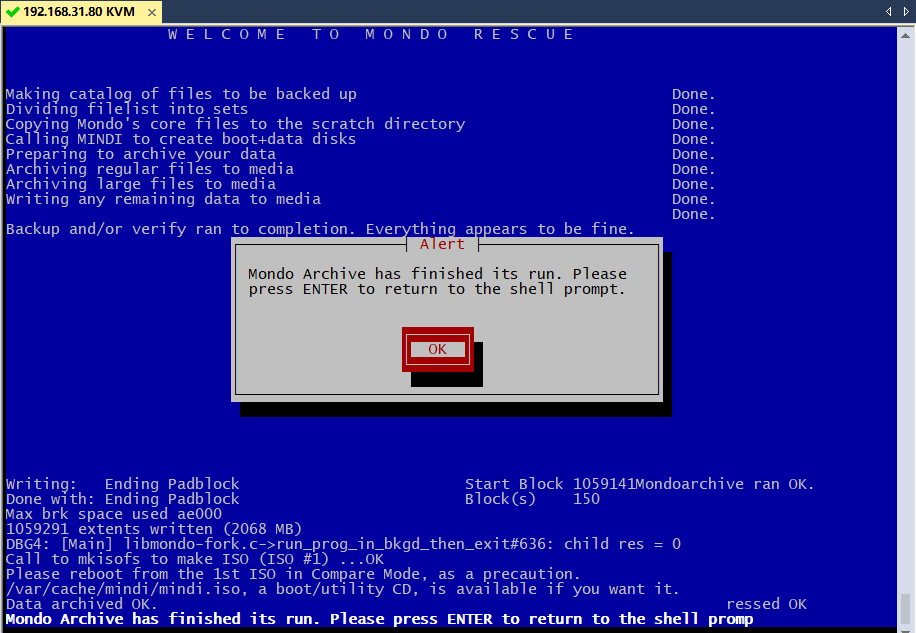The width and height of the screenshot is (916, 633).
Task: Click the 'Mondo Archive has finished' dialog message
Action: point(437,281)
